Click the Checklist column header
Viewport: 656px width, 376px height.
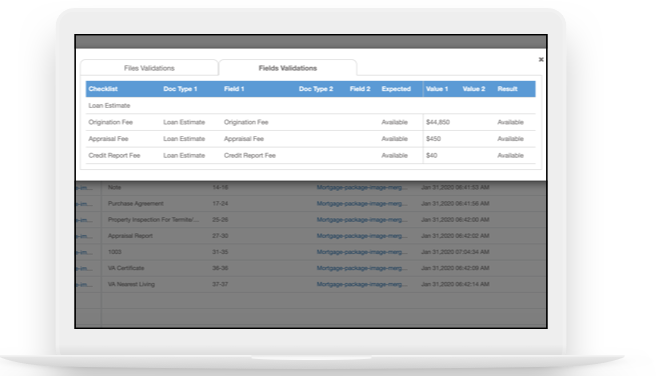click(x=103, y=89)
